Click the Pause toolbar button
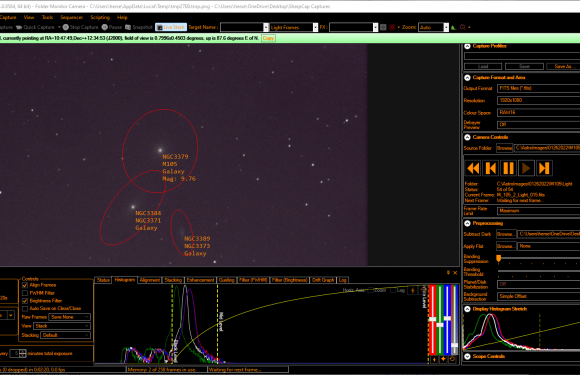The height and width of the screenshot is (375, 580). click(112, 27)
